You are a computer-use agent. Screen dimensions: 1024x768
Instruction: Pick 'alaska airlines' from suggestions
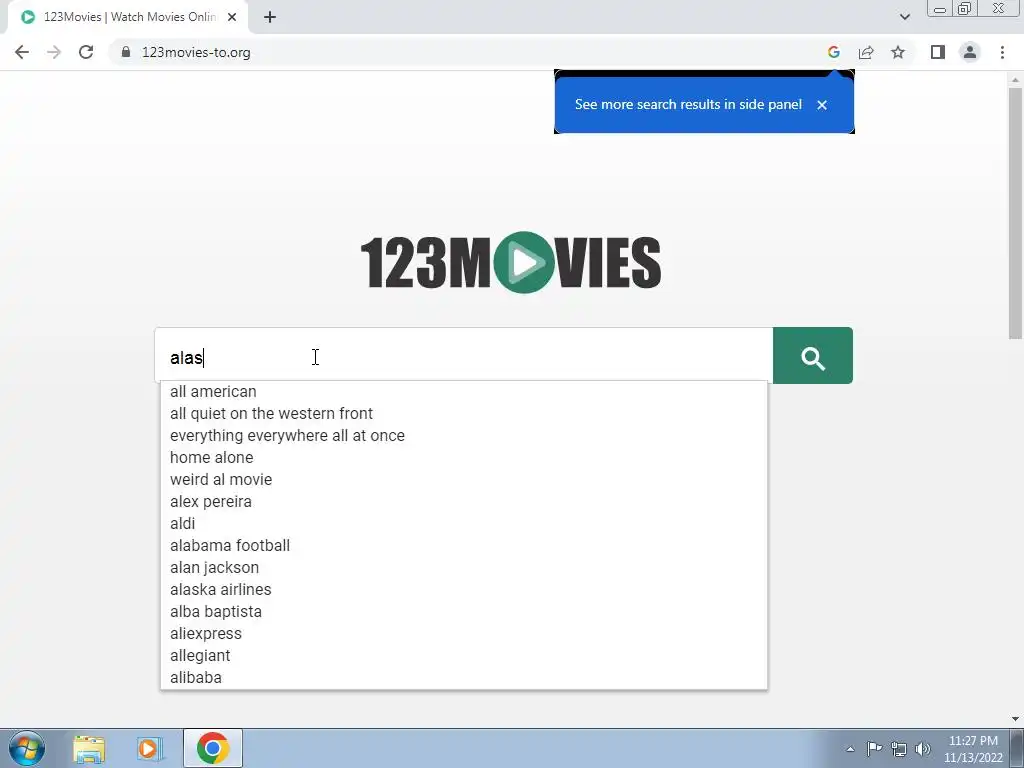coord(464,589)
